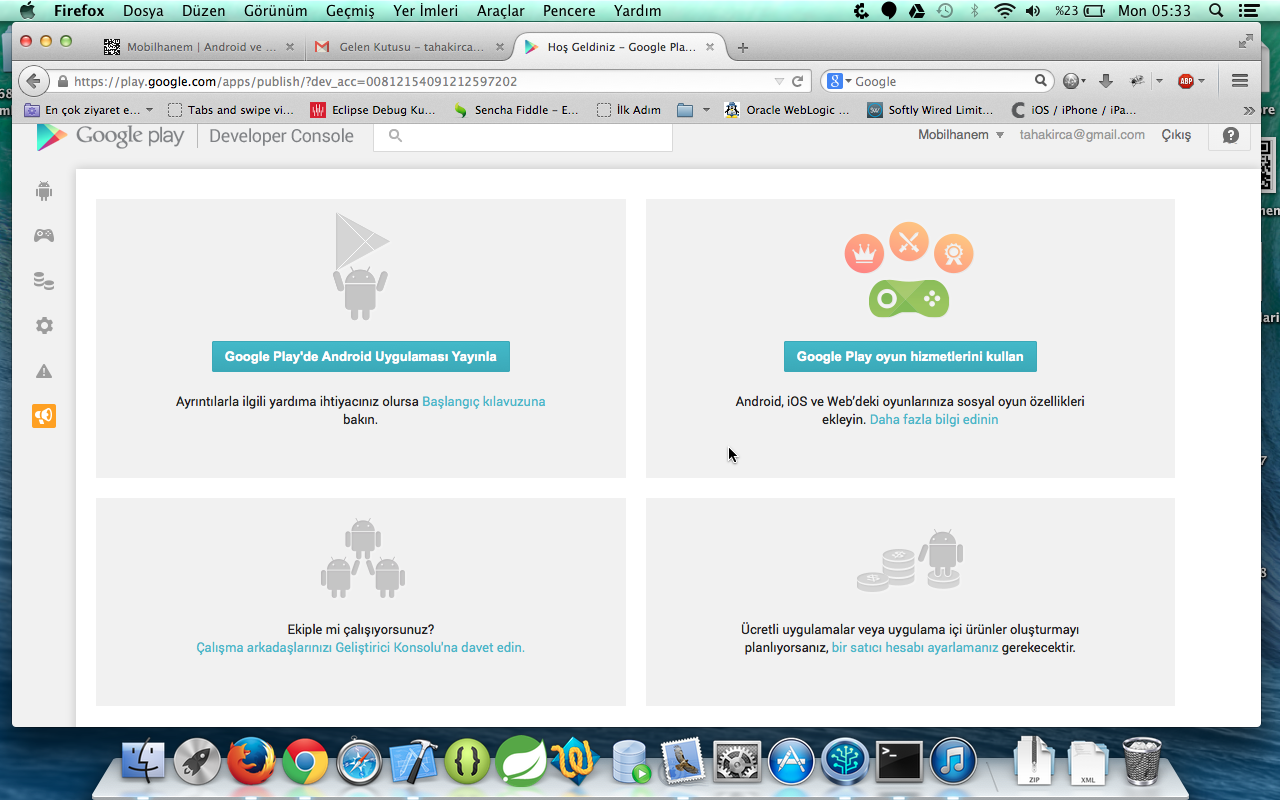Open Safari compass icon in Dock

pos(359,763)
